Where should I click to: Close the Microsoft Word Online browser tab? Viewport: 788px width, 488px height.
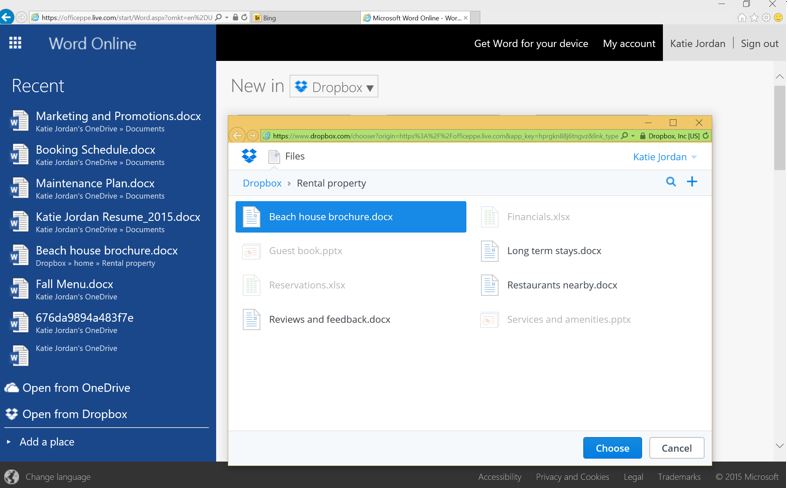click(x=466, y=18)
